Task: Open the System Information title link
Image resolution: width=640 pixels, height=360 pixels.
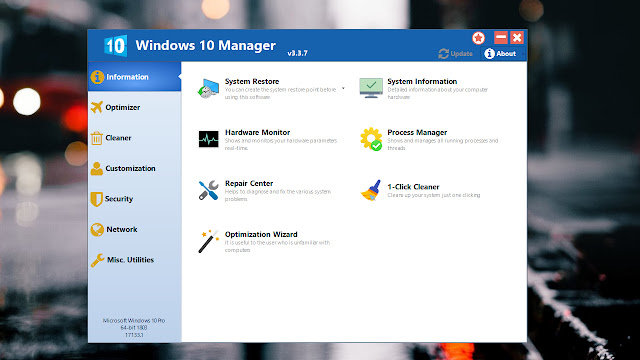Action: pos(422,81)
